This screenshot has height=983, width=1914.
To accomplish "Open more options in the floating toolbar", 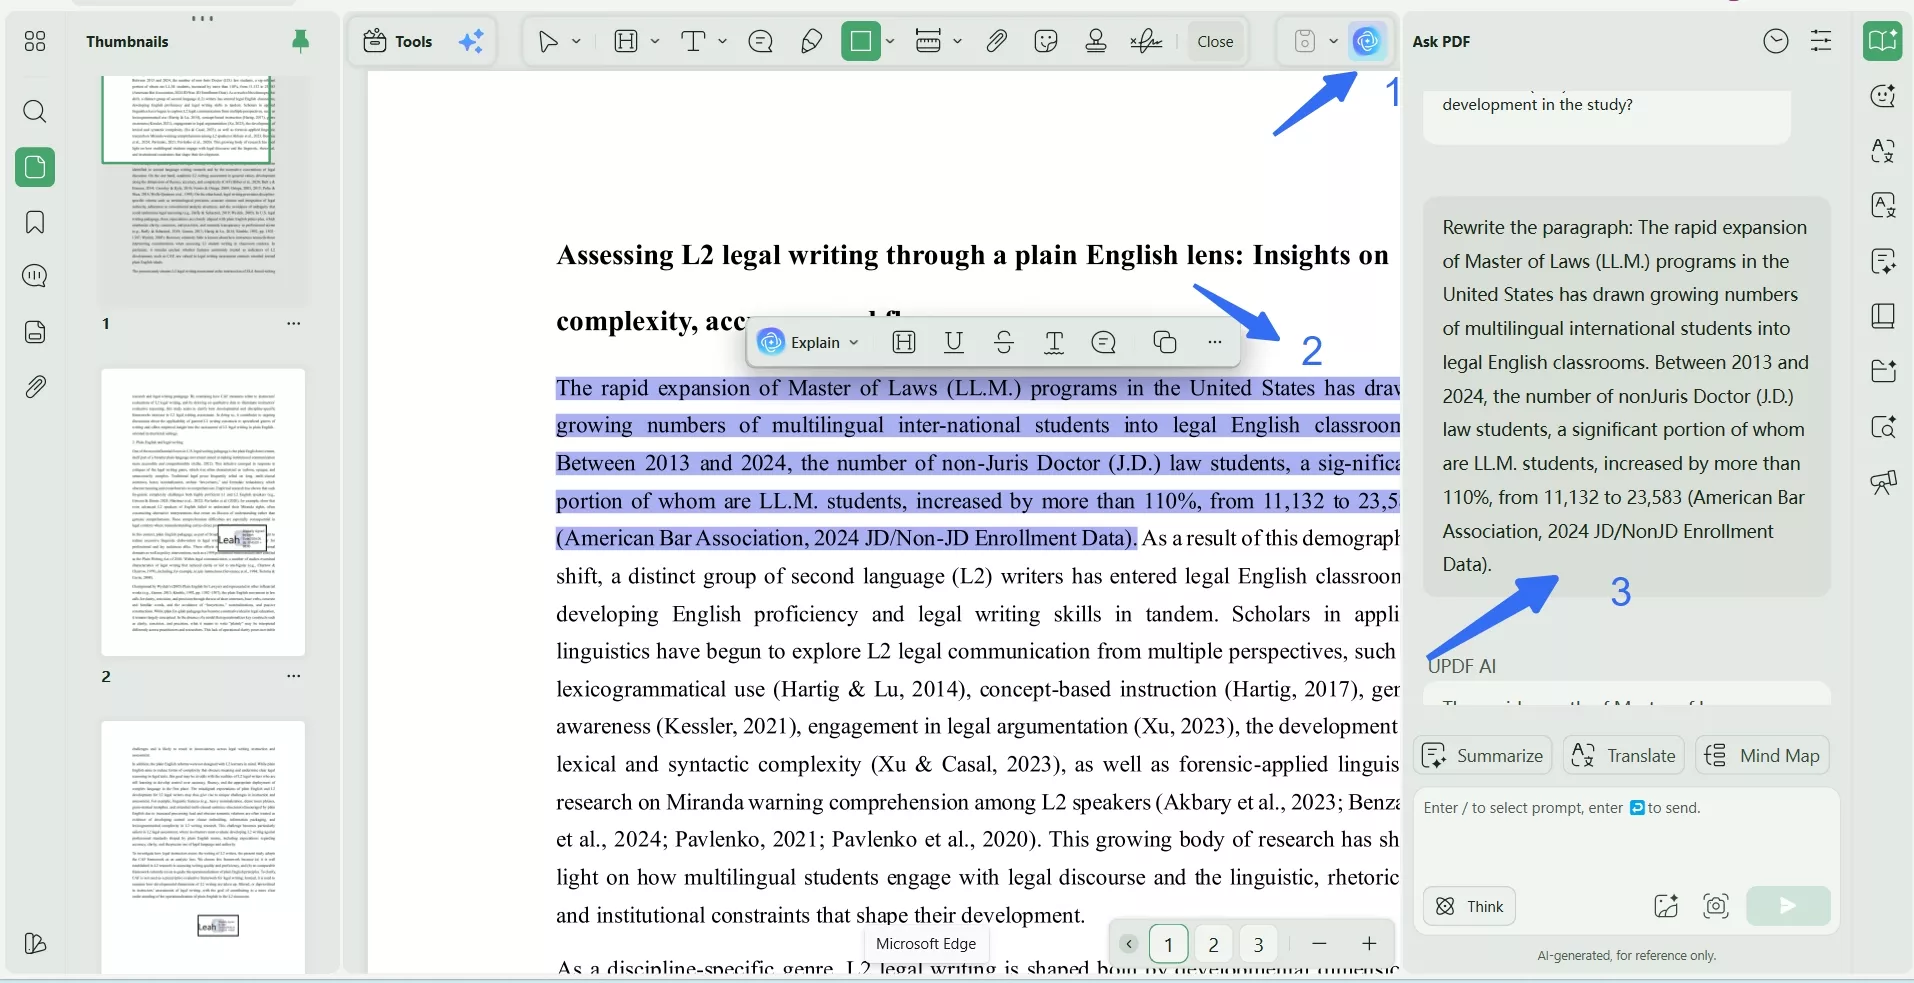I will click(x=1215, y=342).
